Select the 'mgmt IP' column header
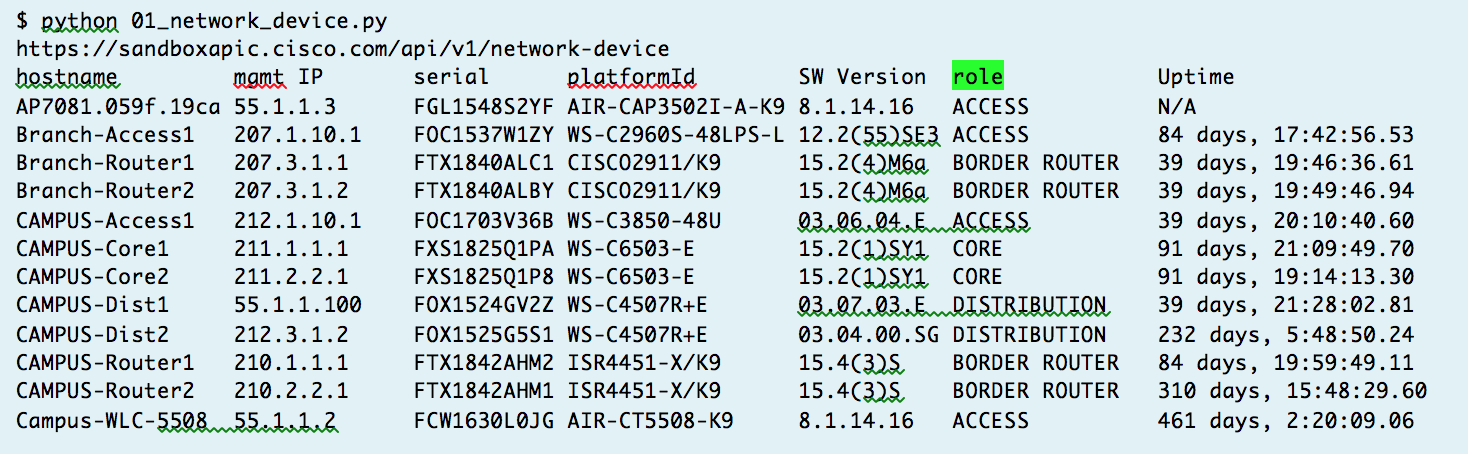This screenshot has width=1468, height=454. [279, 77]
